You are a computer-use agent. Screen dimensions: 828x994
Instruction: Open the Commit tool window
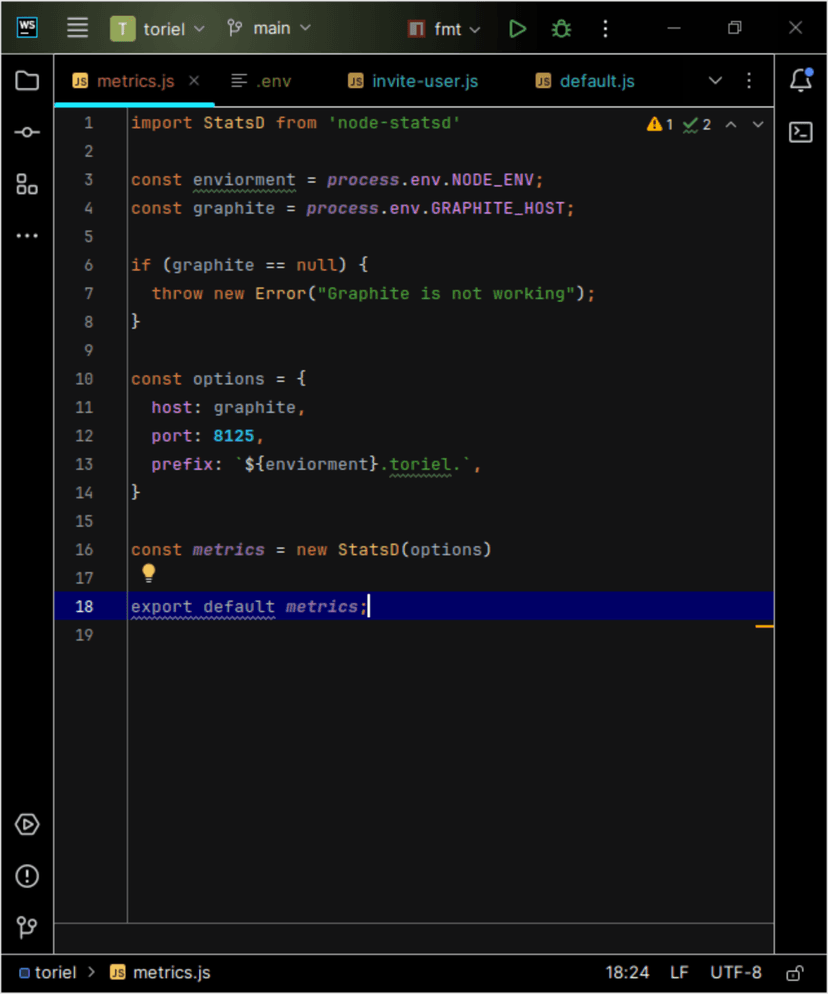(27, 133)
